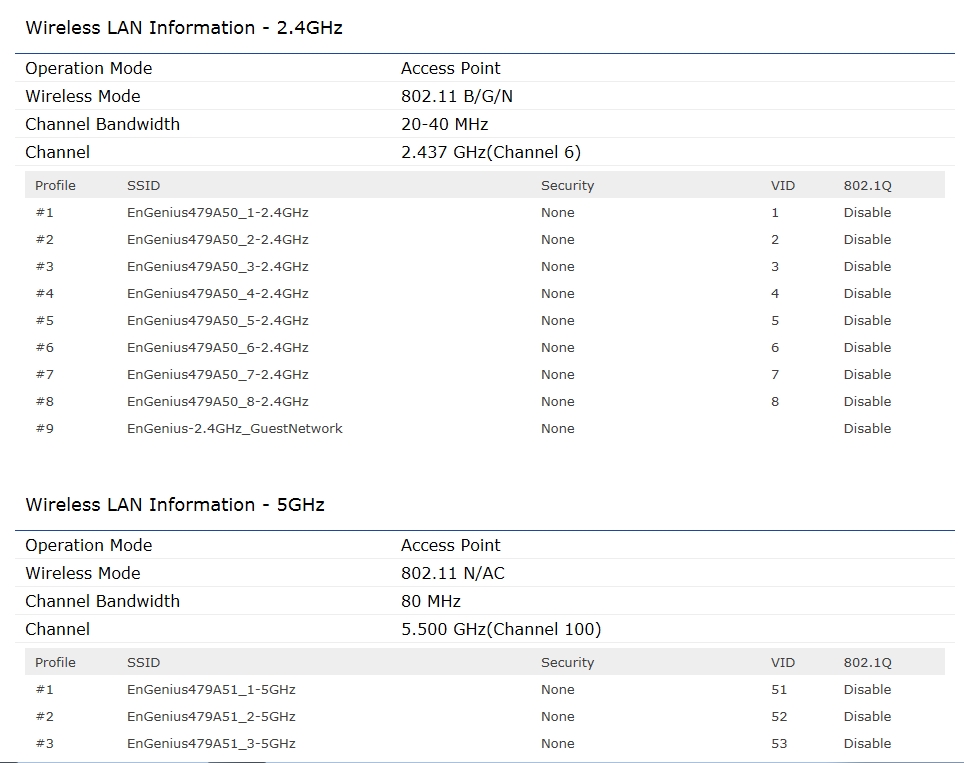Click the 5.500 GHz(Channel 100) value
Viewport: 964px width, 763px height.
pyautogui.click(x=500, y=630)
